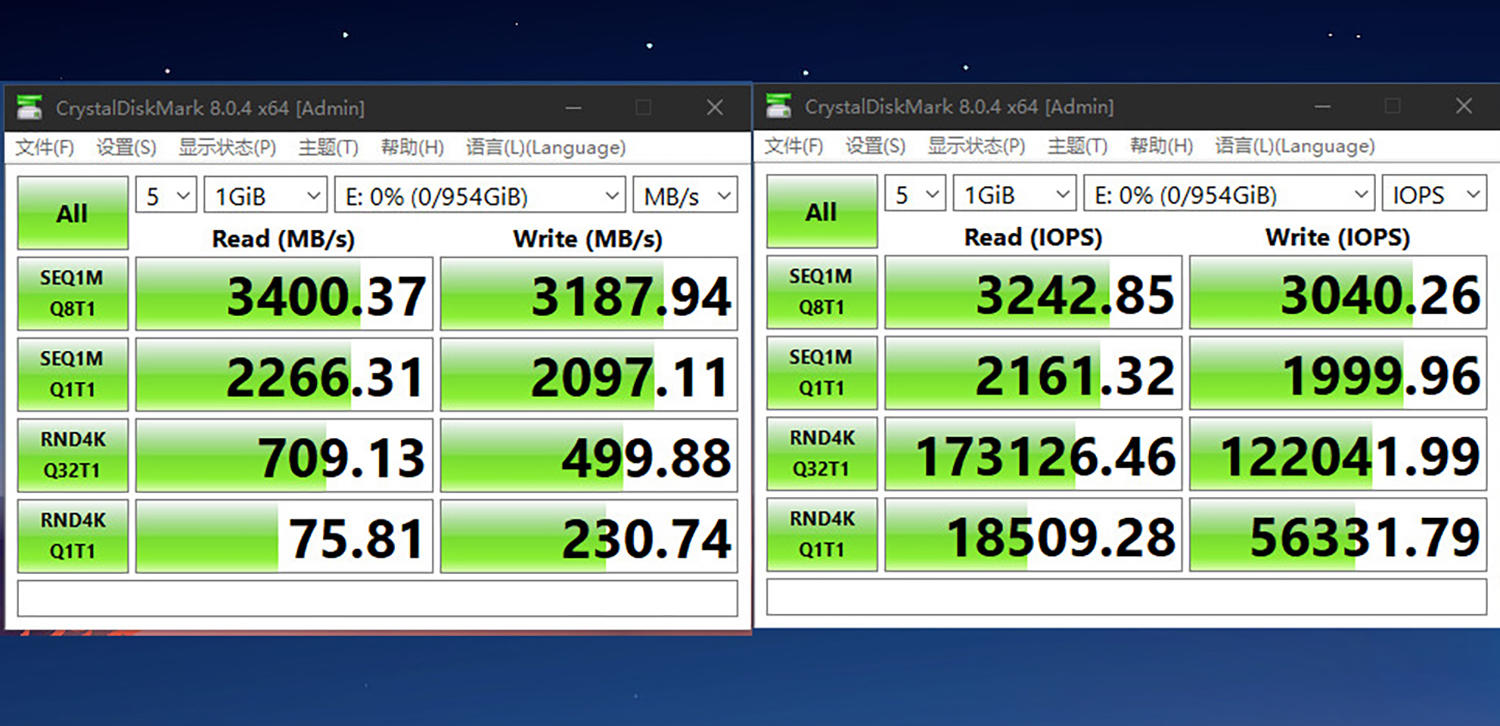Click the 2097.11 write result
1500x726 pixels.
point(589,375)
